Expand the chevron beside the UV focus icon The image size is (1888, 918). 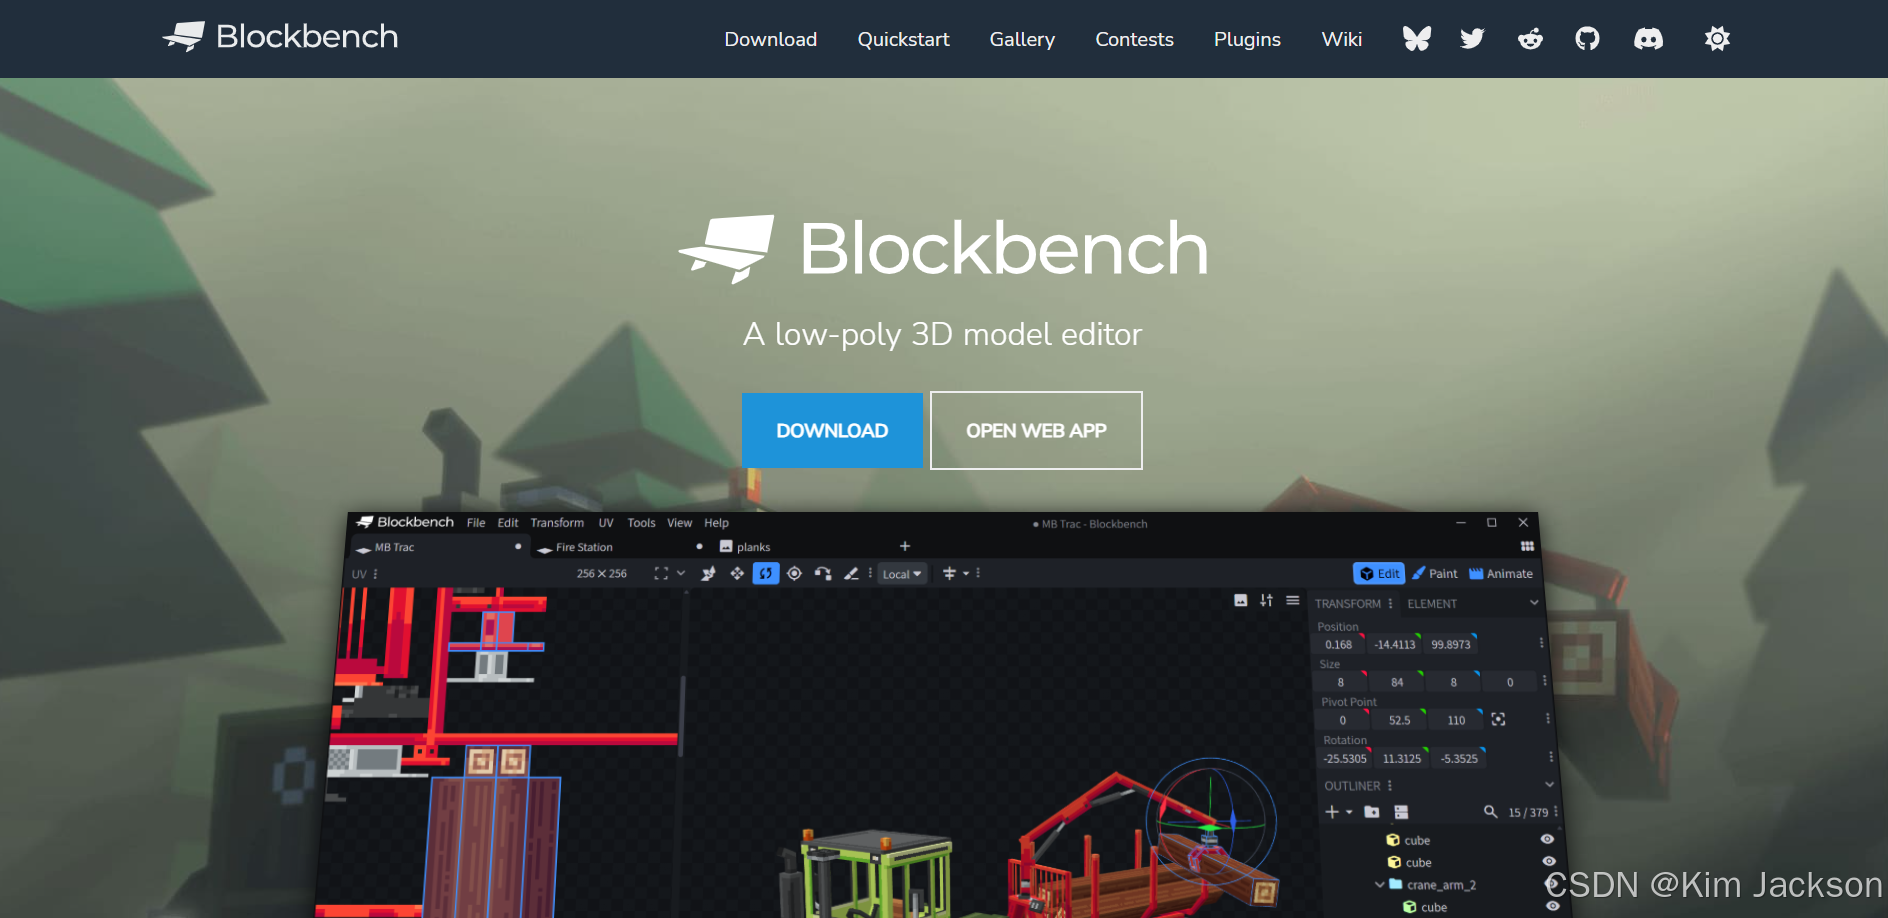[x=681, y=573]
